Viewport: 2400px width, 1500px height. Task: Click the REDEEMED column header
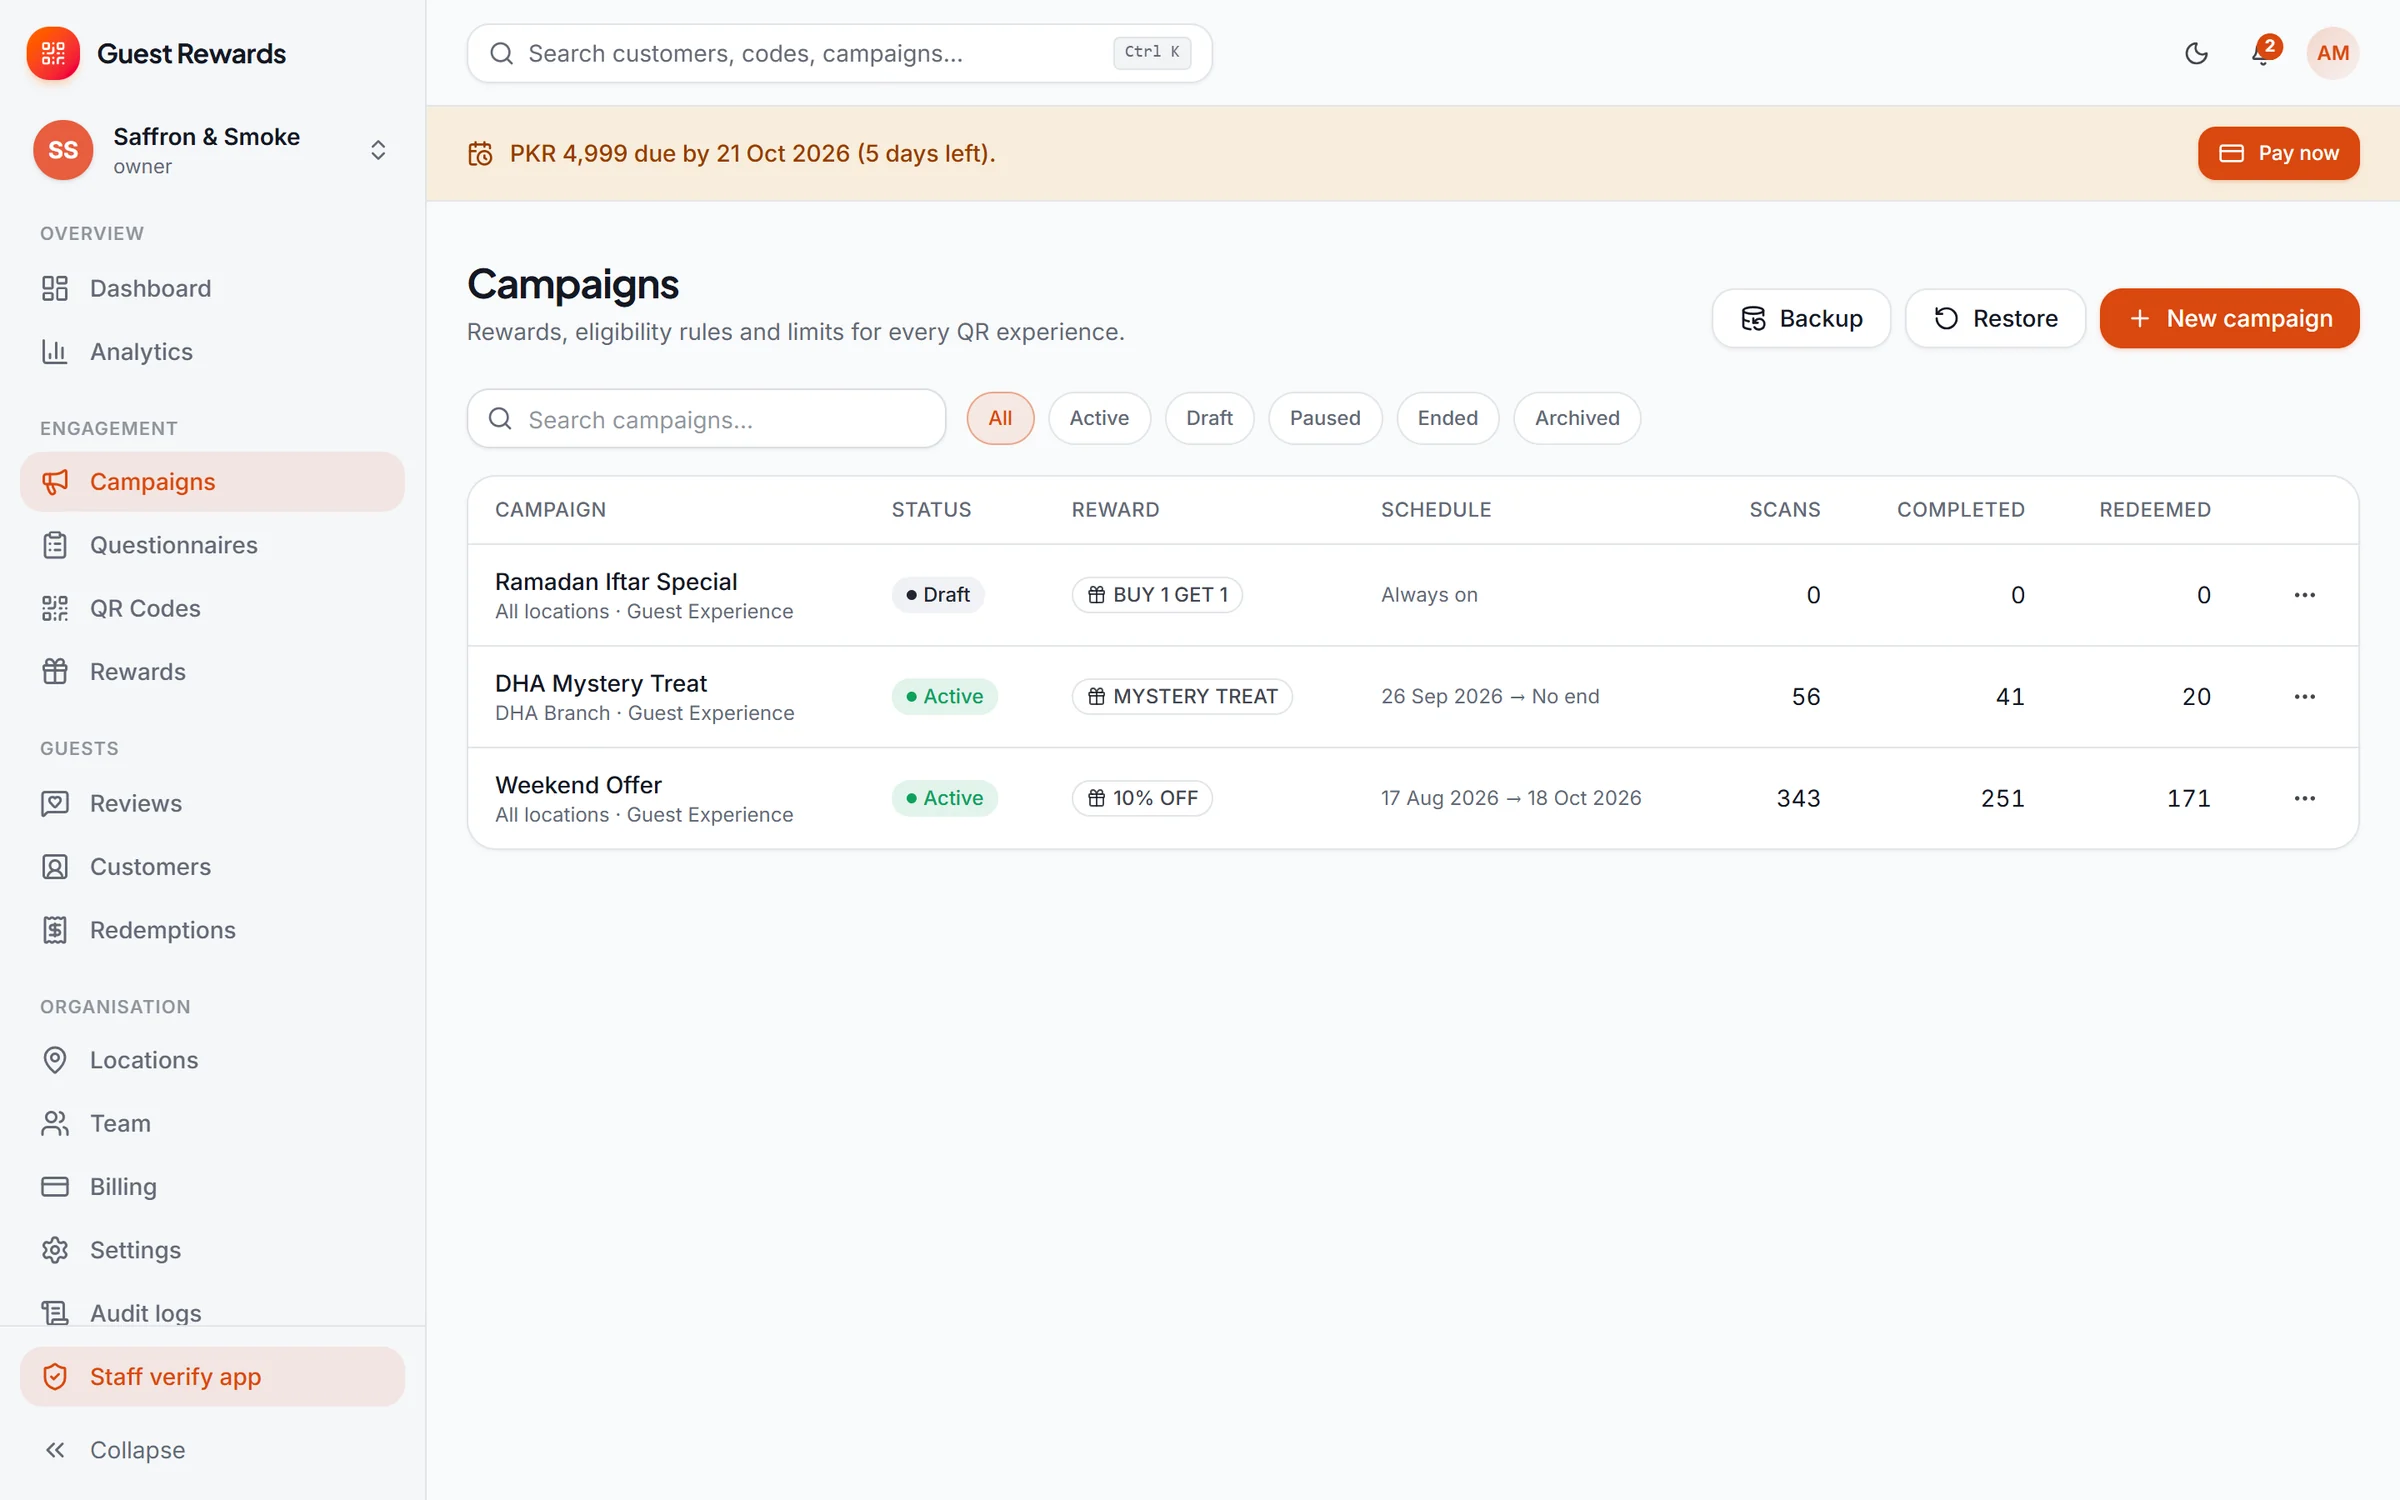pyautogui.click(x=2155, y=510)
